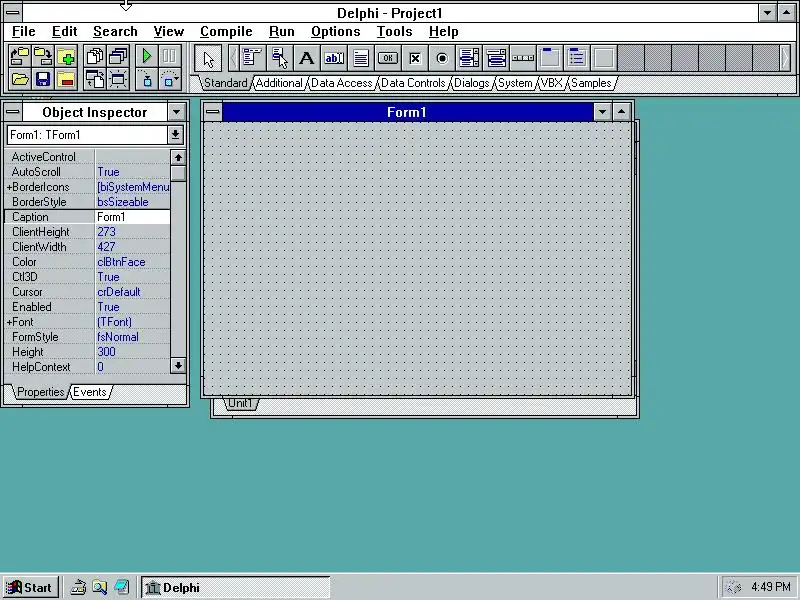This screenshot has width=800, height=600.
Task: Open the Options menu
Action: click(336, 32)
